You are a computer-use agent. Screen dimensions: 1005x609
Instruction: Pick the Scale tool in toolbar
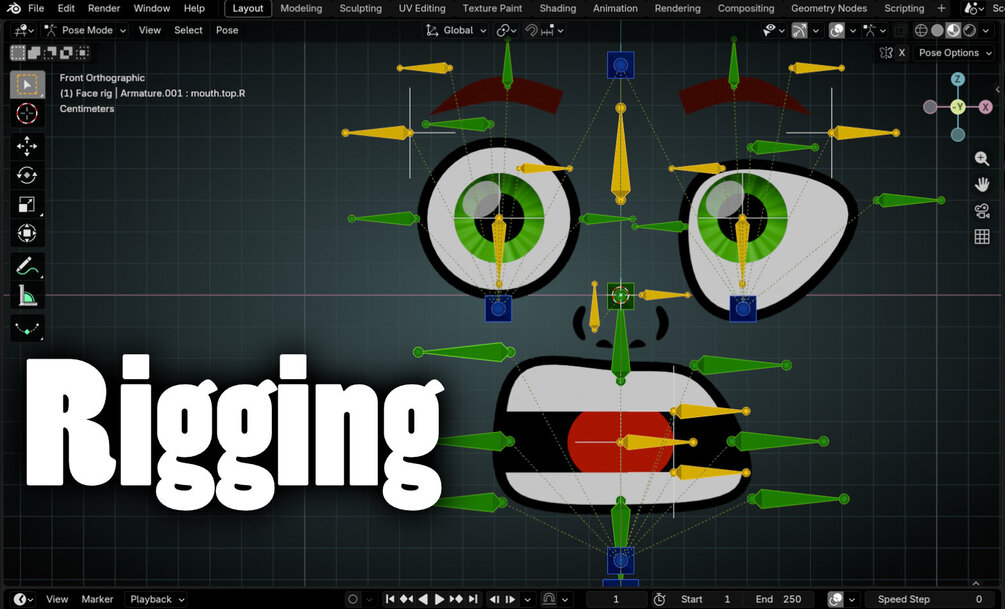pos(27,204)
